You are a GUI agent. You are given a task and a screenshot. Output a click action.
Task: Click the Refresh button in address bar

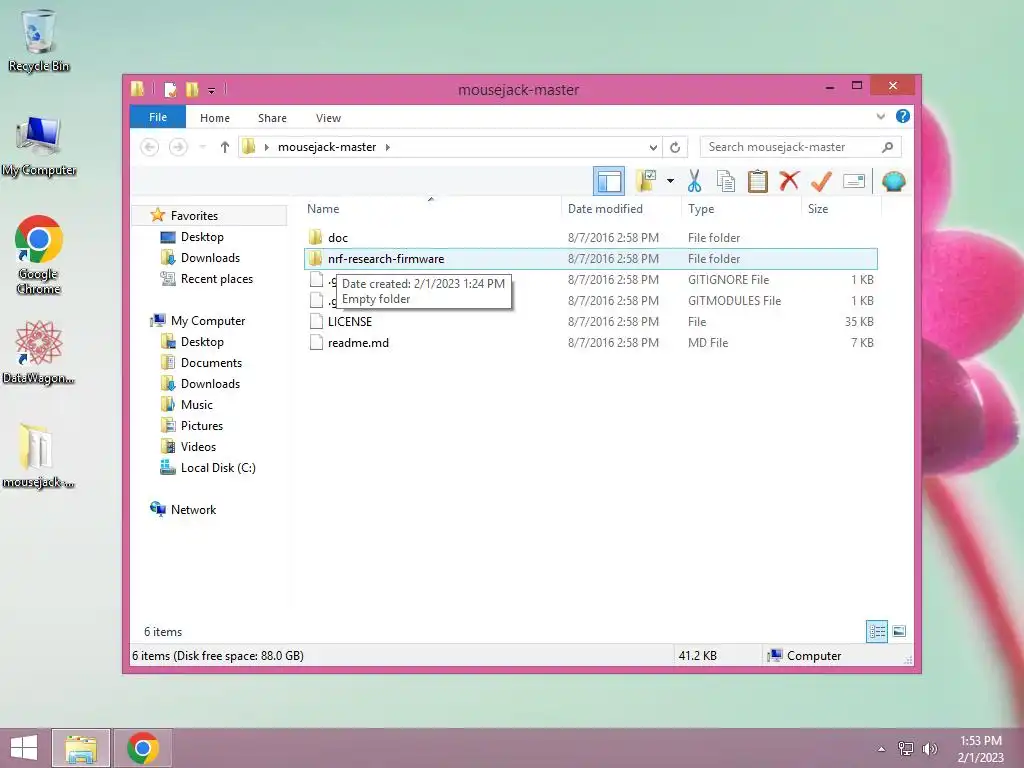click(675, 148)
